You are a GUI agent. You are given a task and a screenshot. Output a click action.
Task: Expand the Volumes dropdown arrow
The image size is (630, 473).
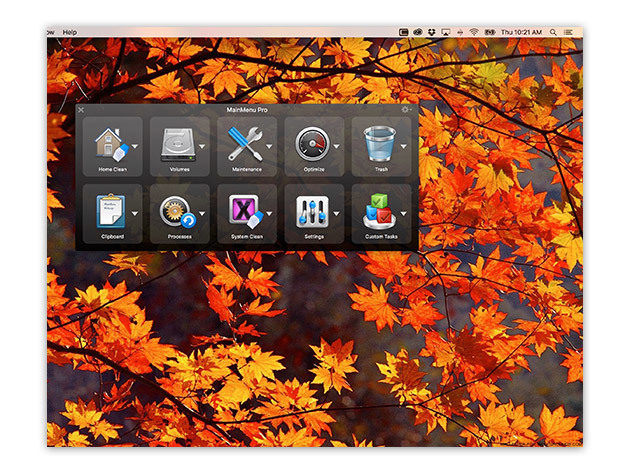point(202,146)
